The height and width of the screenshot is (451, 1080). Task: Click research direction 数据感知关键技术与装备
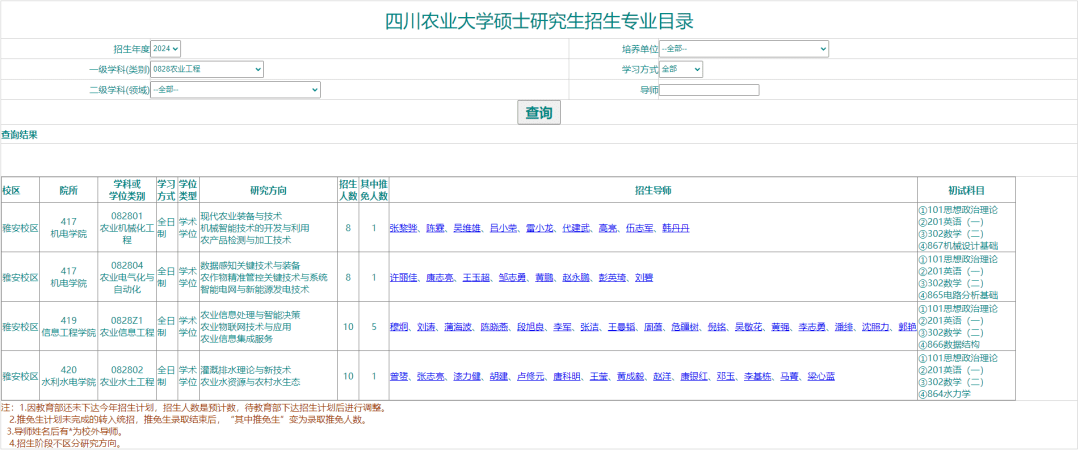[250, 265]
